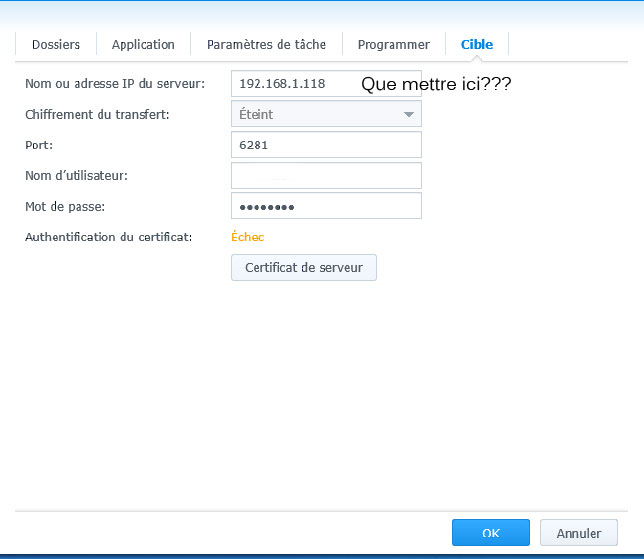Select the Mot de passe field
Image resolution: width=644 pixels, height=559 pixels.
[x=326, y=206]
